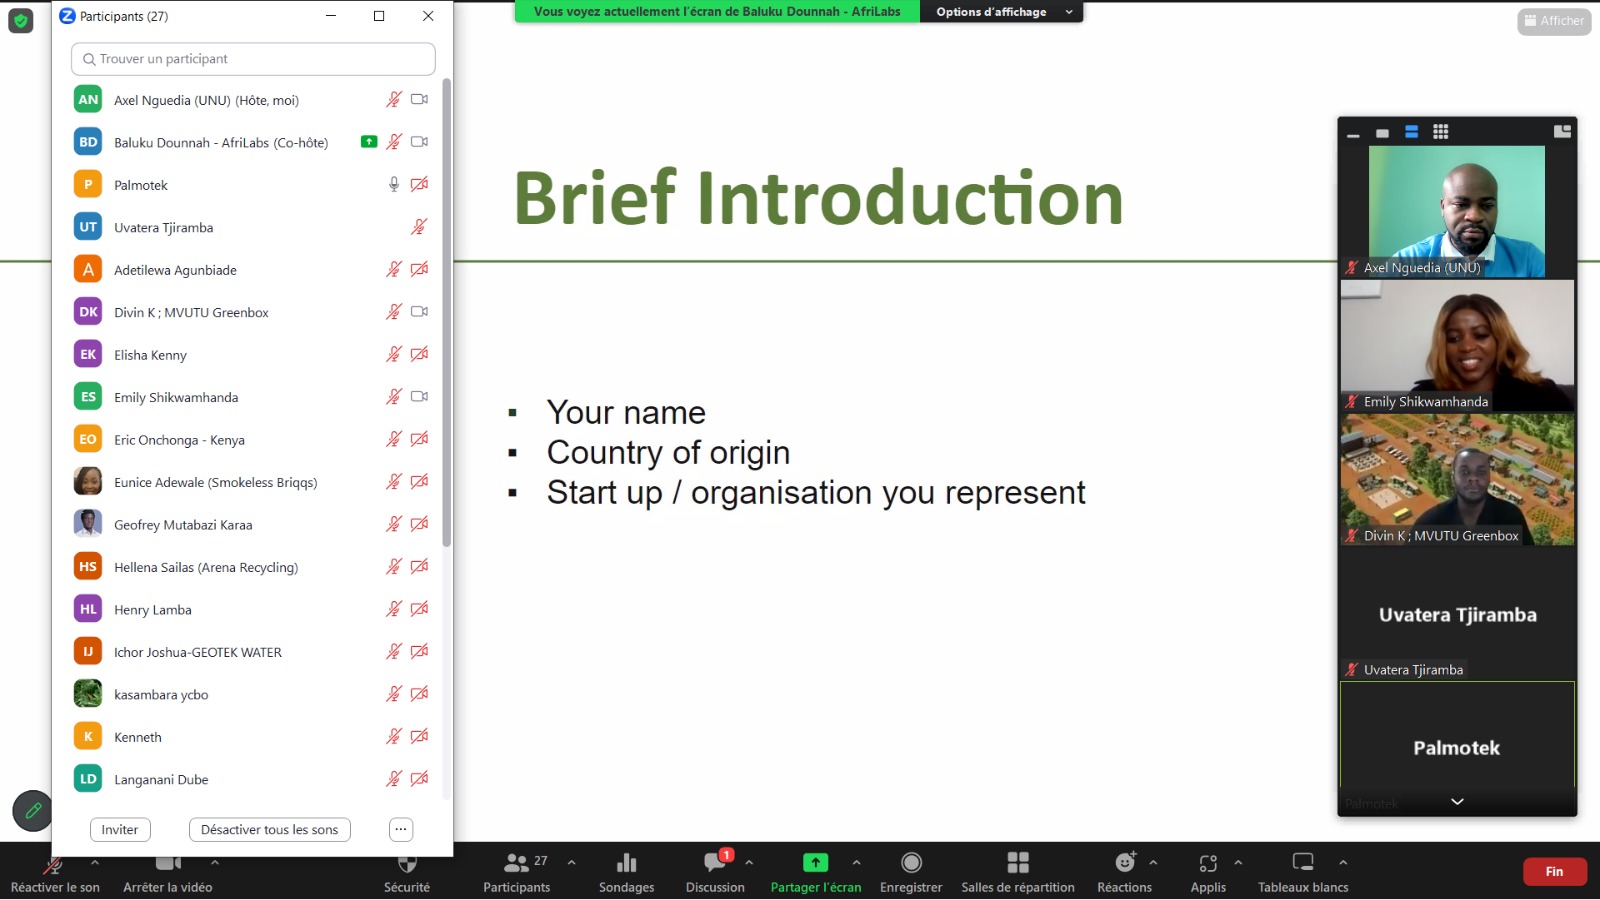Open Salles de répartition breakout rooms
1600x900 pixels.
pos(1017,863)
